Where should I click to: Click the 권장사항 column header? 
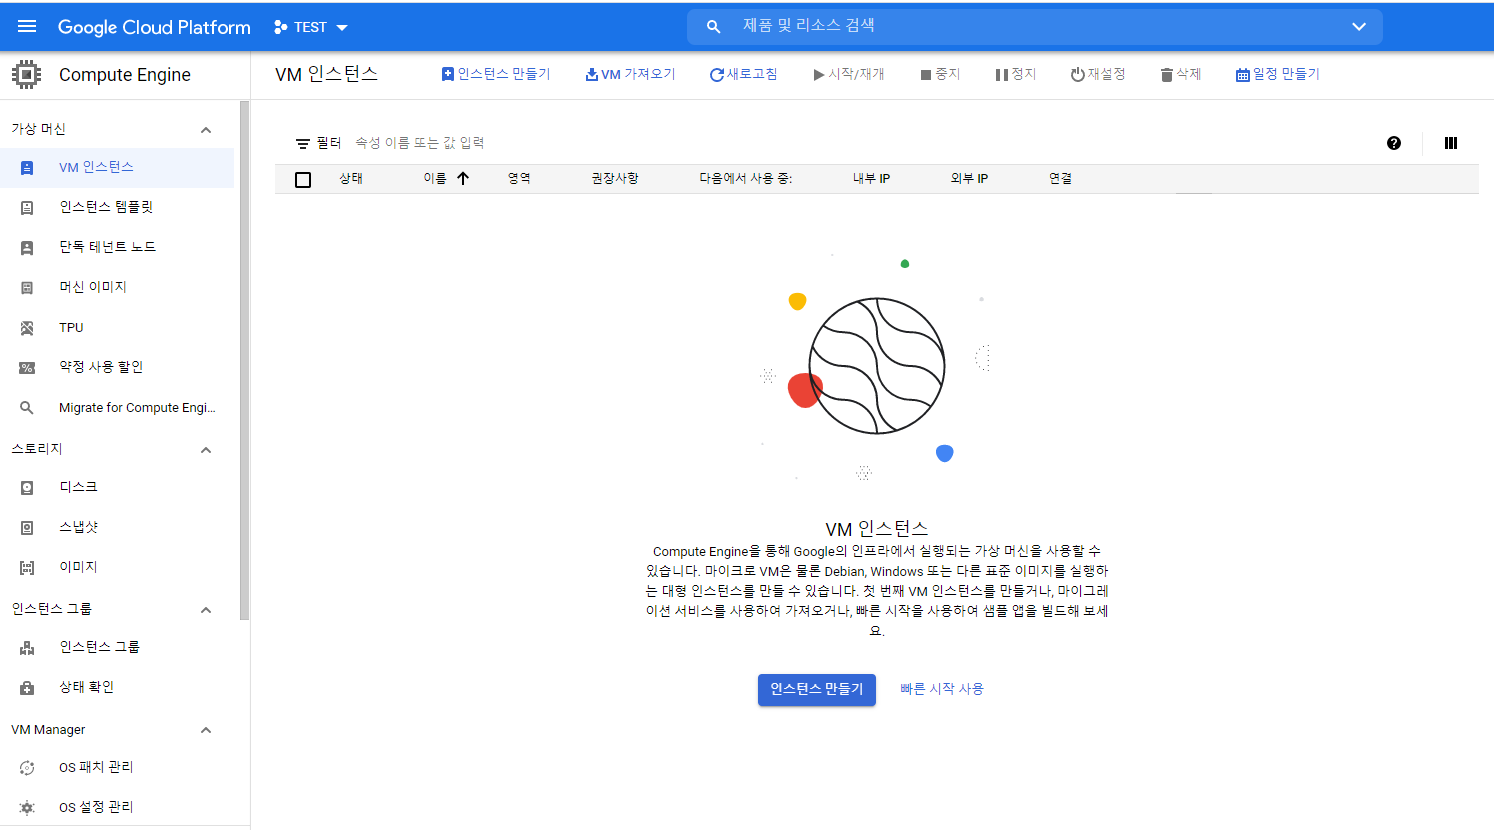click(615, 179)
